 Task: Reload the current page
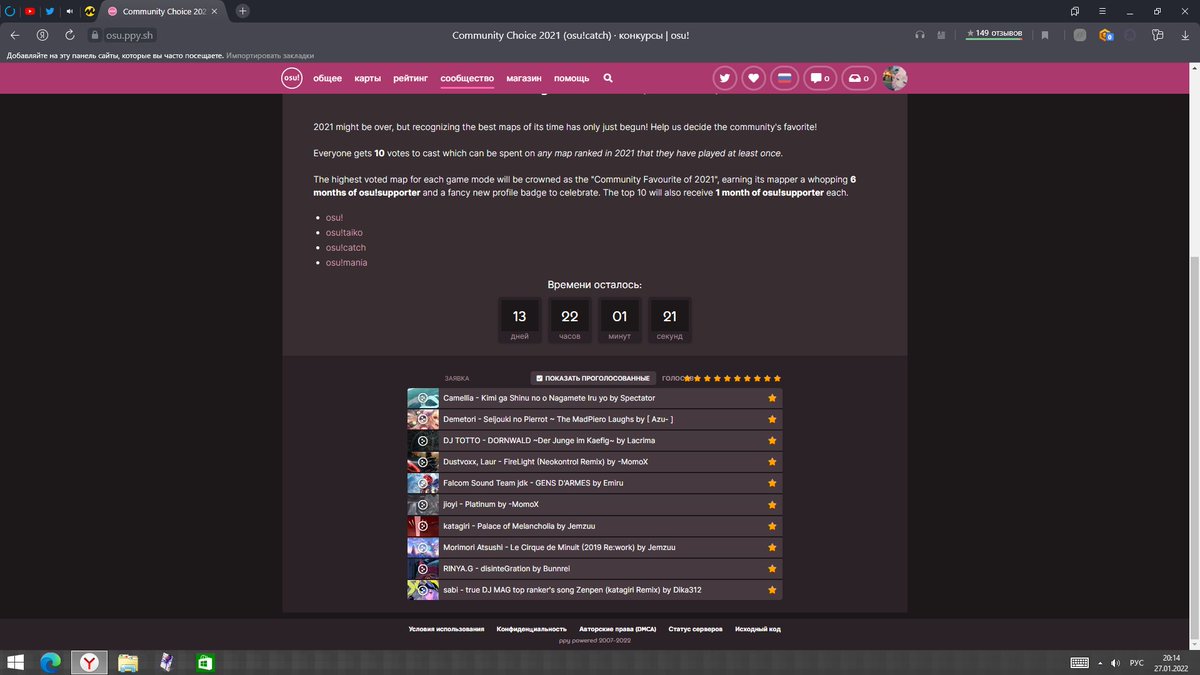pyautogui.click(x=68, y=34)
